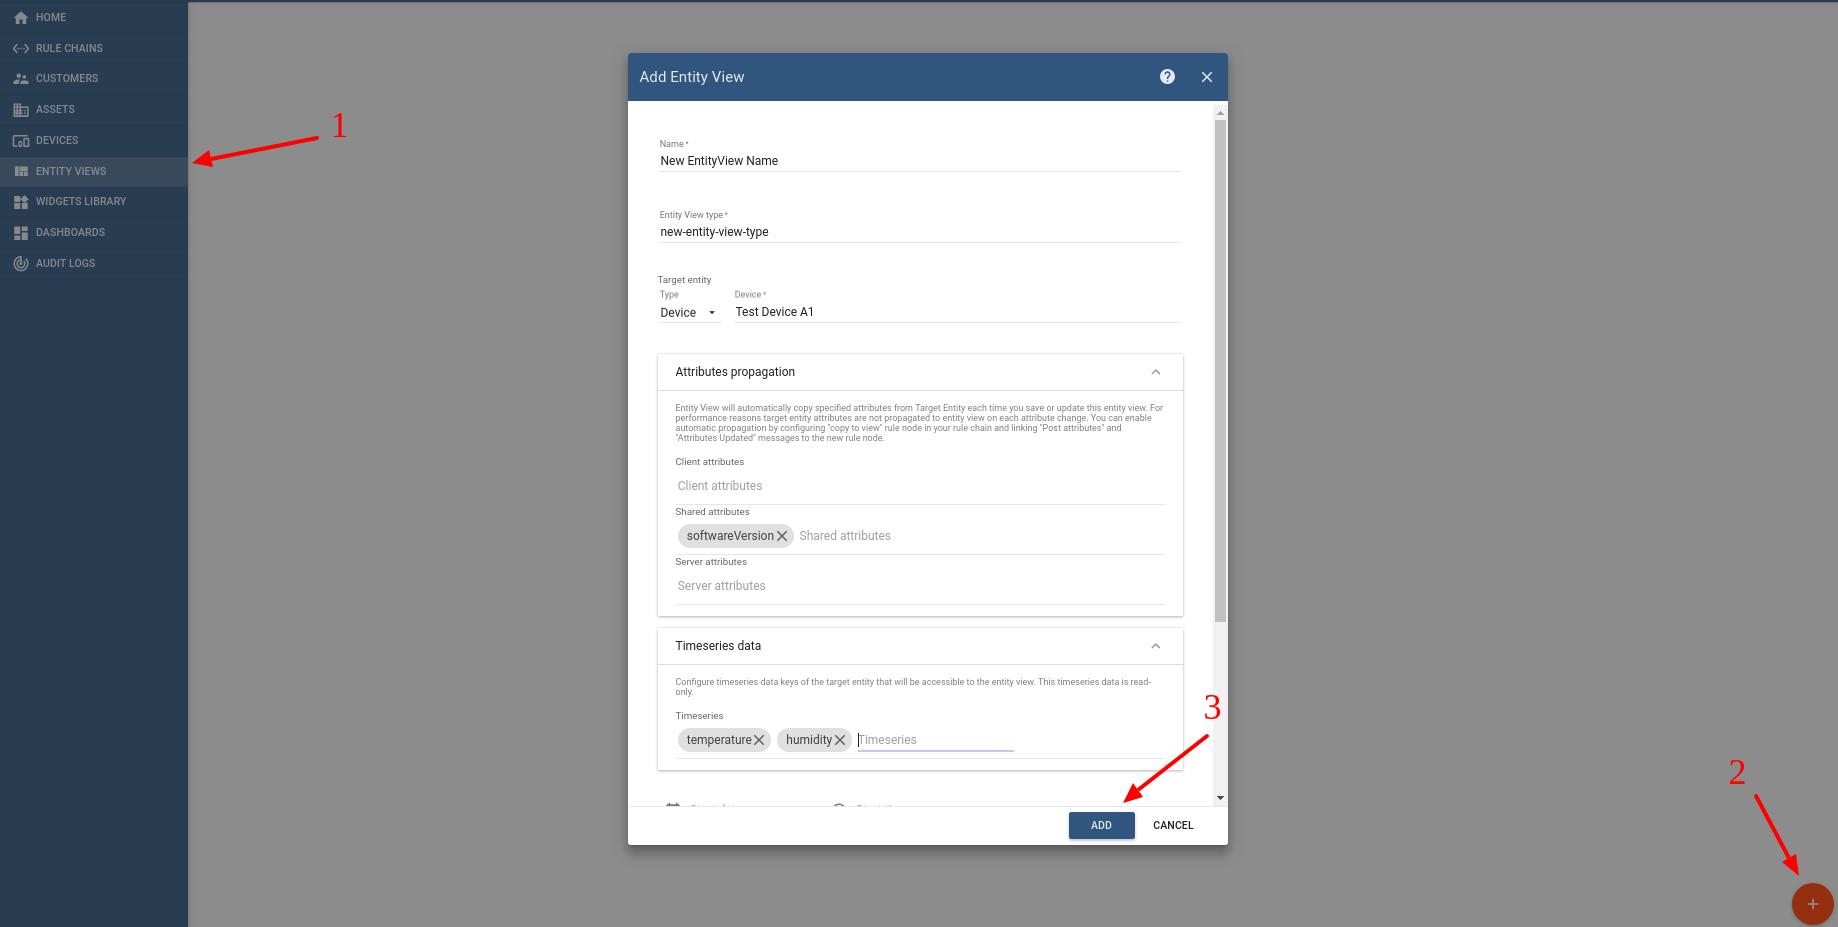Image resolution: width=1838 pixels, height=927 pixels.
Task: Click the CANCEL button
Action: 1173,825
